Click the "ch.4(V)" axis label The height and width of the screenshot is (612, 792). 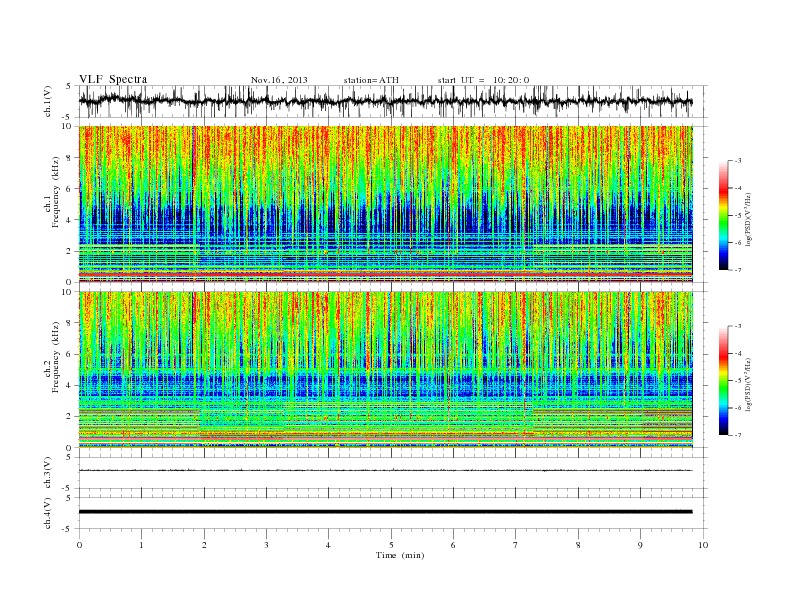coord(47,513)
